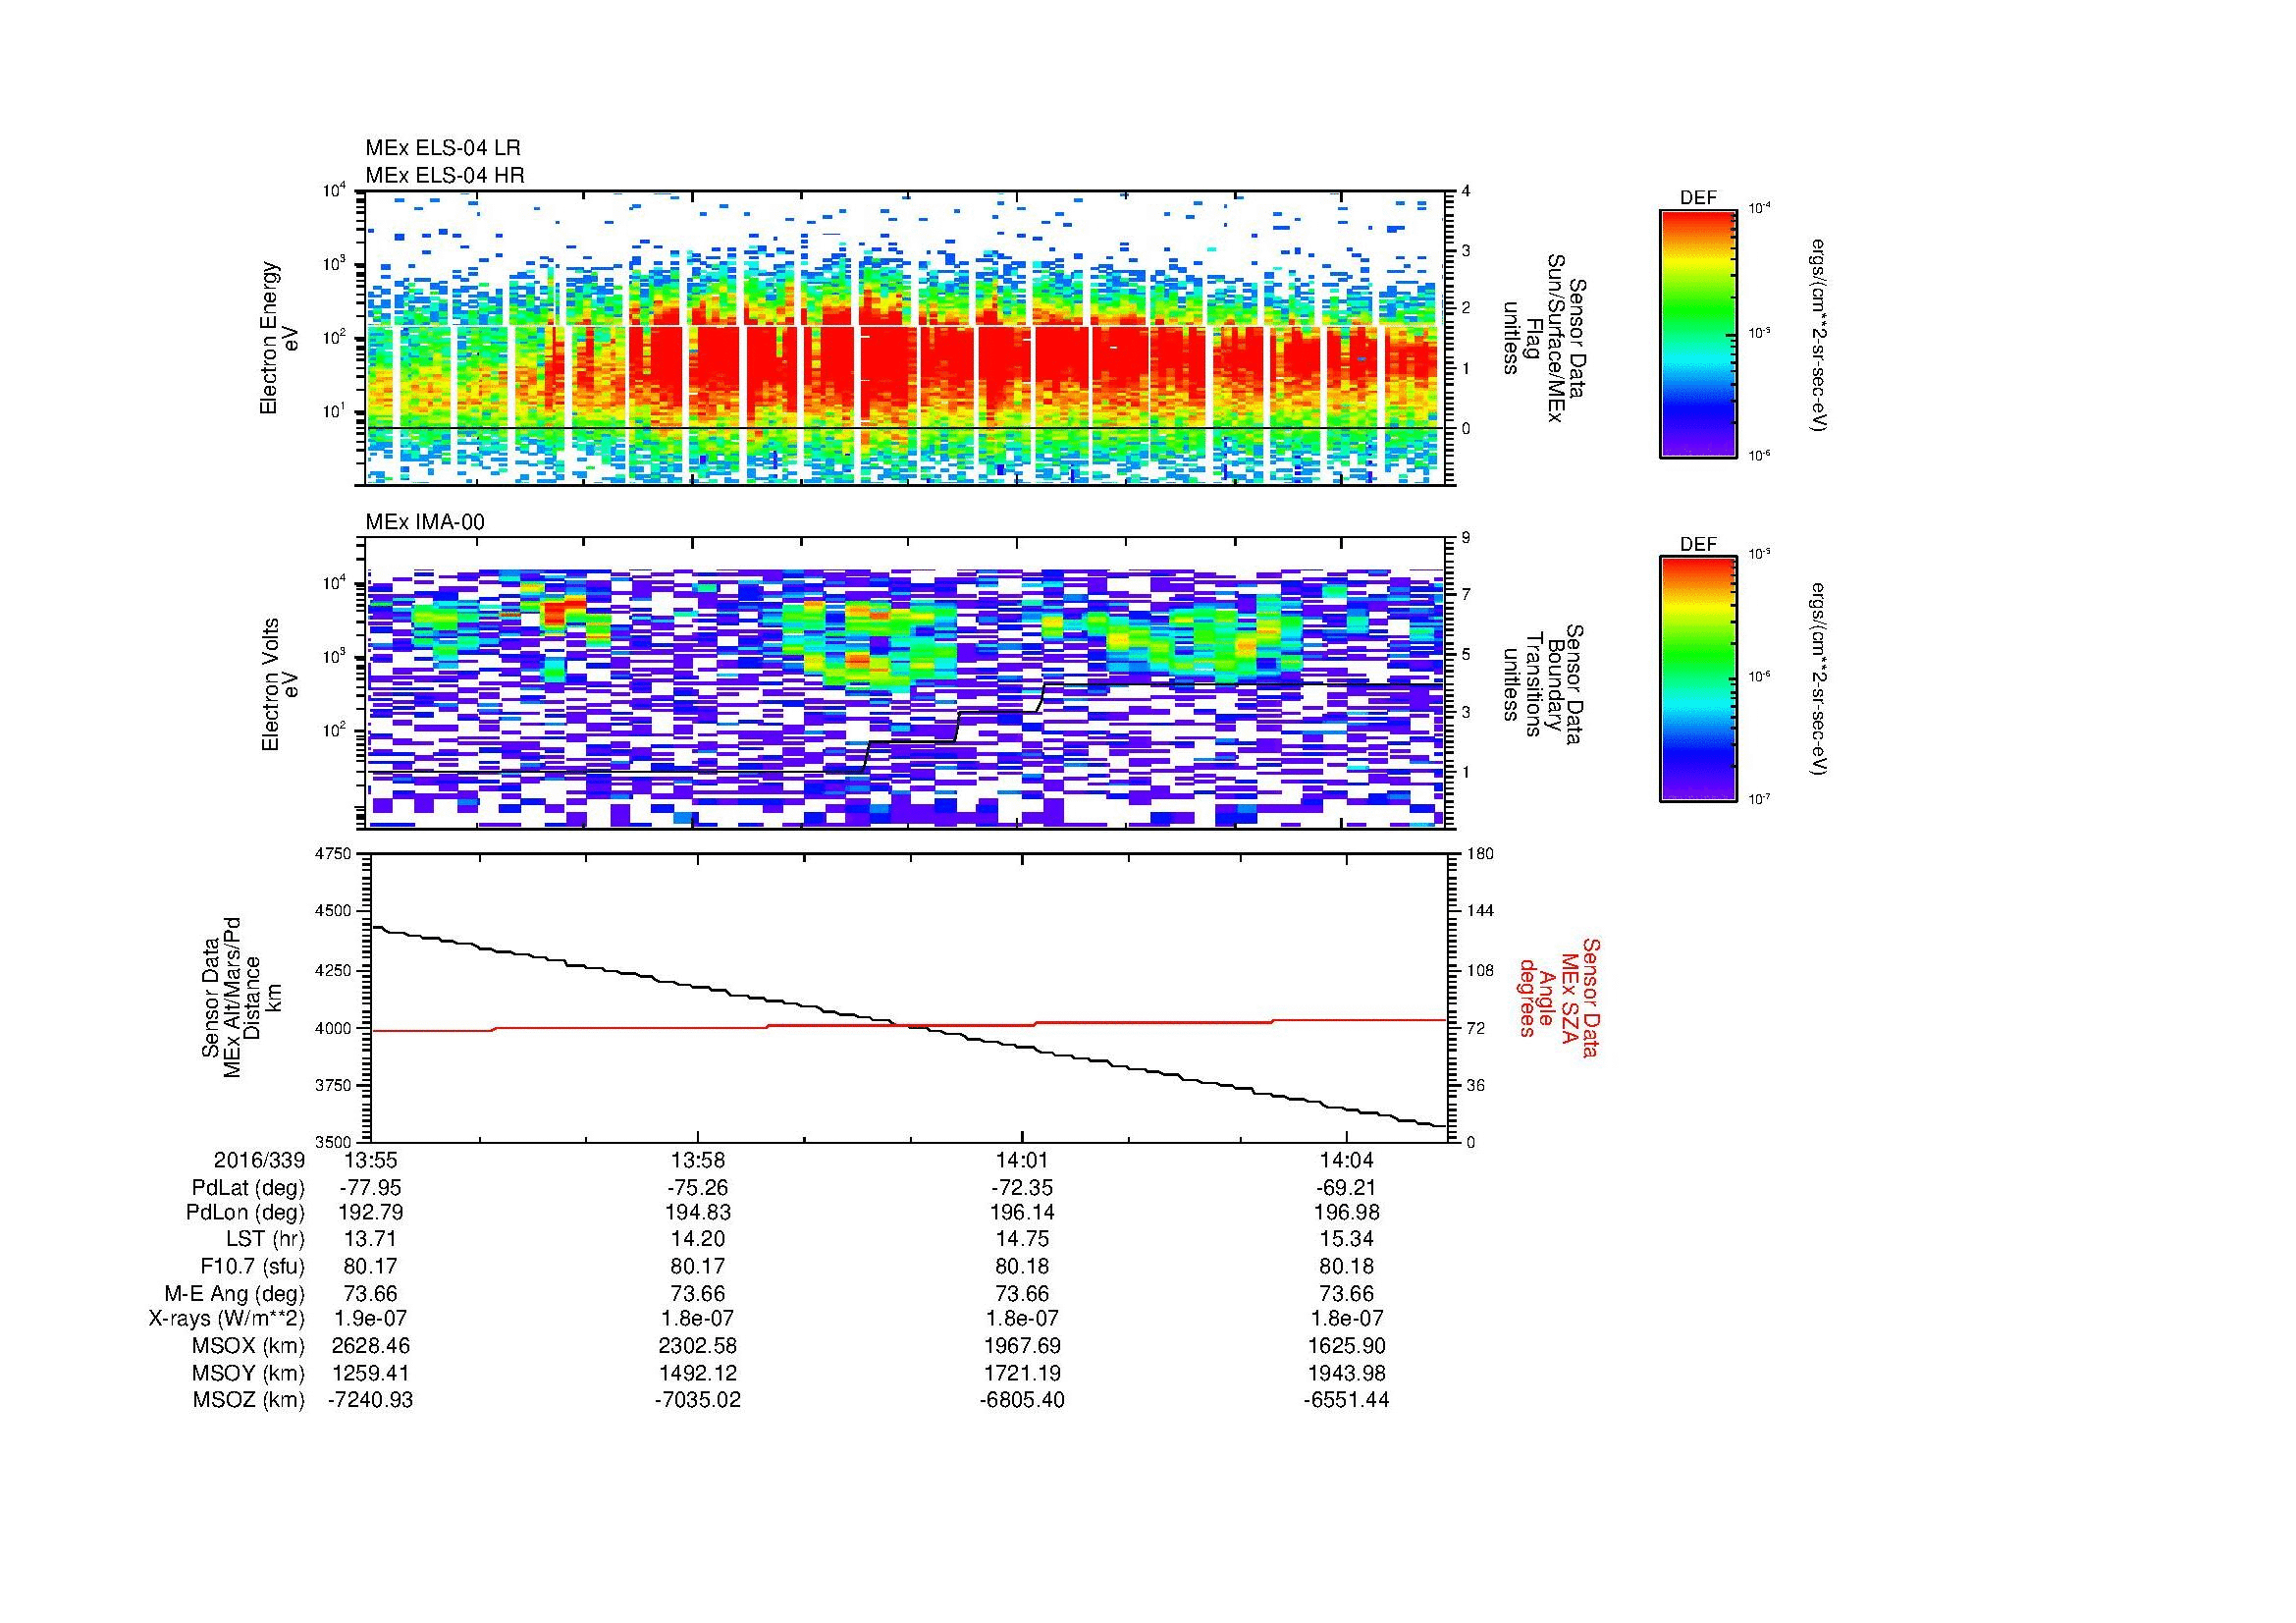Click the MSOX value 1967.69
This screenshot has height=1623, width=2296.
coord(1022,1346)
